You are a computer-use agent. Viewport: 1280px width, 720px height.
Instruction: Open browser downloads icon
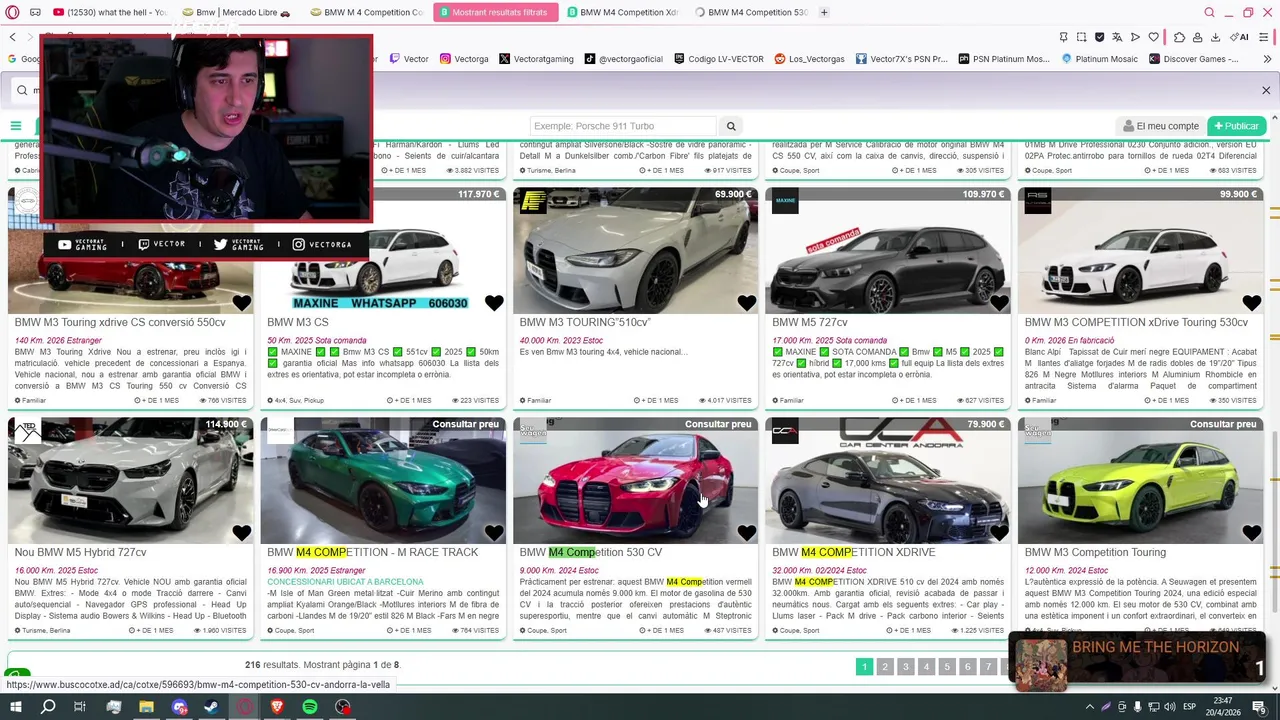click(x=1215, y=37)
